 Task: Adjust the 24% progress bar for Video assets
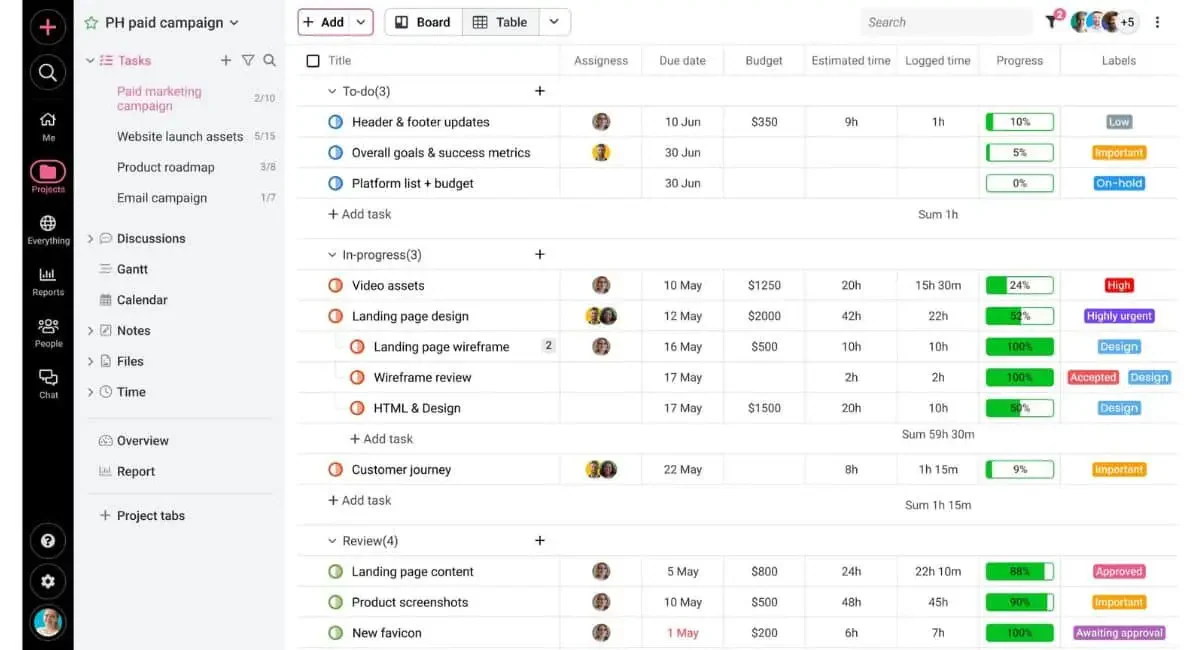point(1020,285)
